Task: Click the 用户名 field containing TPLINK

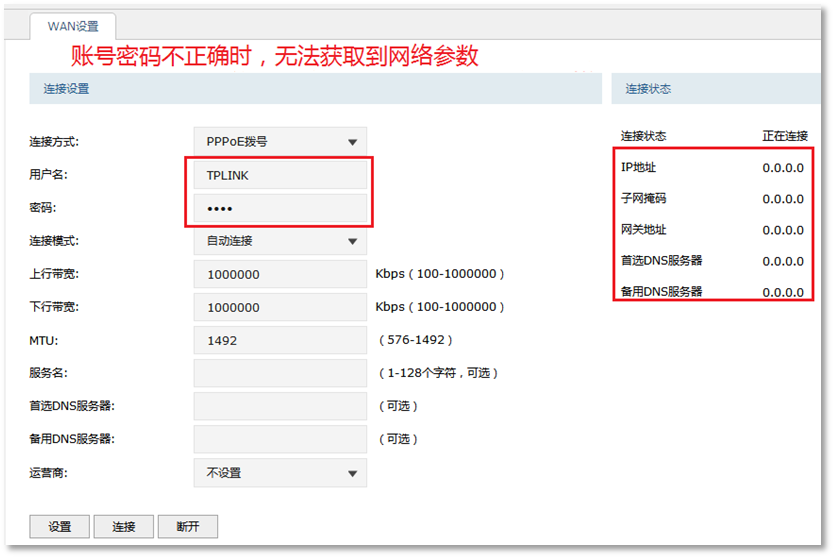Action: [x=280, y=175]
